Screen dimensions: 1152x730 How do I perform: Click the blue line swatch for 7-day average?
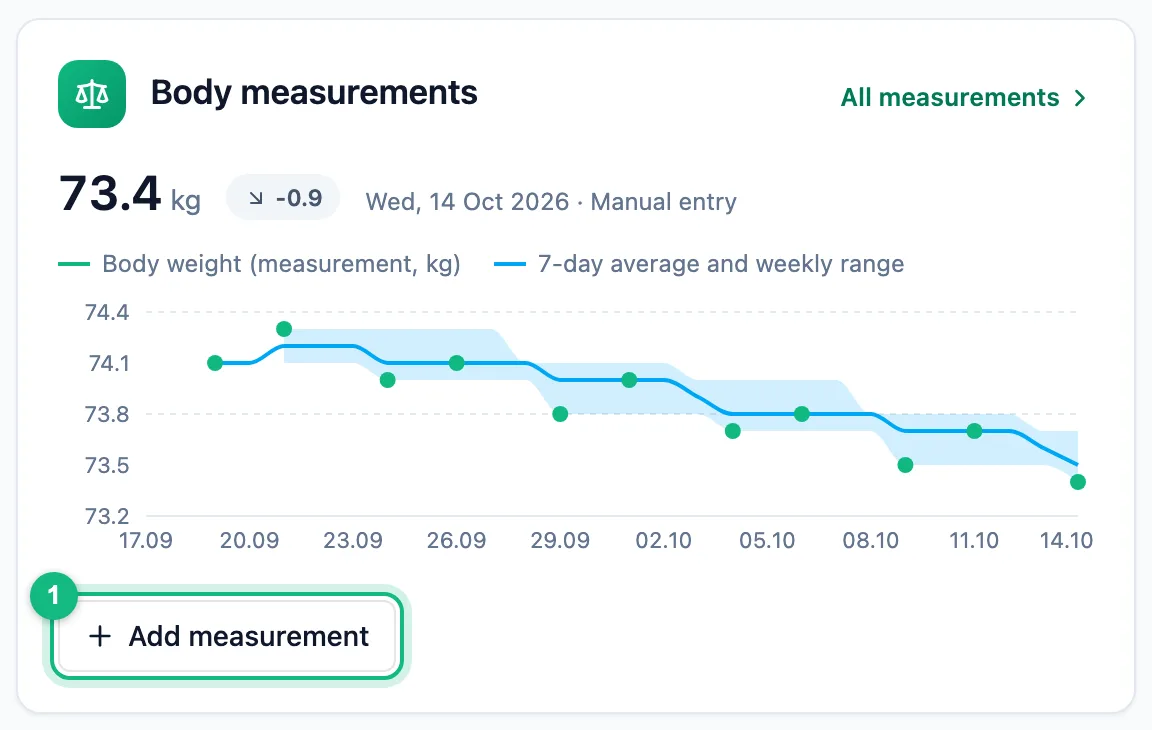510,264
